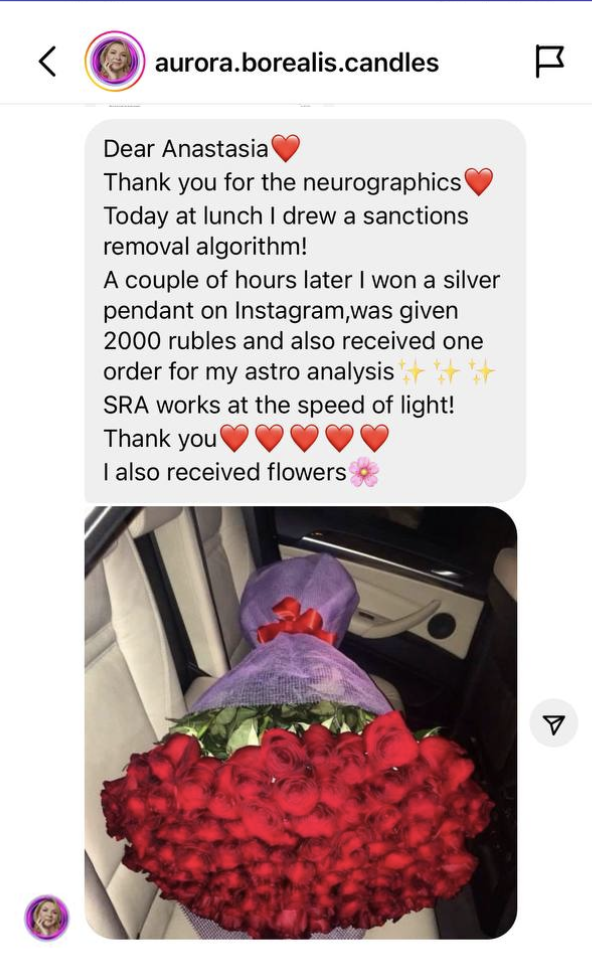This screenshot has width=592, height=958.
Task: Tap the small sender avatar beside photo
Action: pos(47,918)
